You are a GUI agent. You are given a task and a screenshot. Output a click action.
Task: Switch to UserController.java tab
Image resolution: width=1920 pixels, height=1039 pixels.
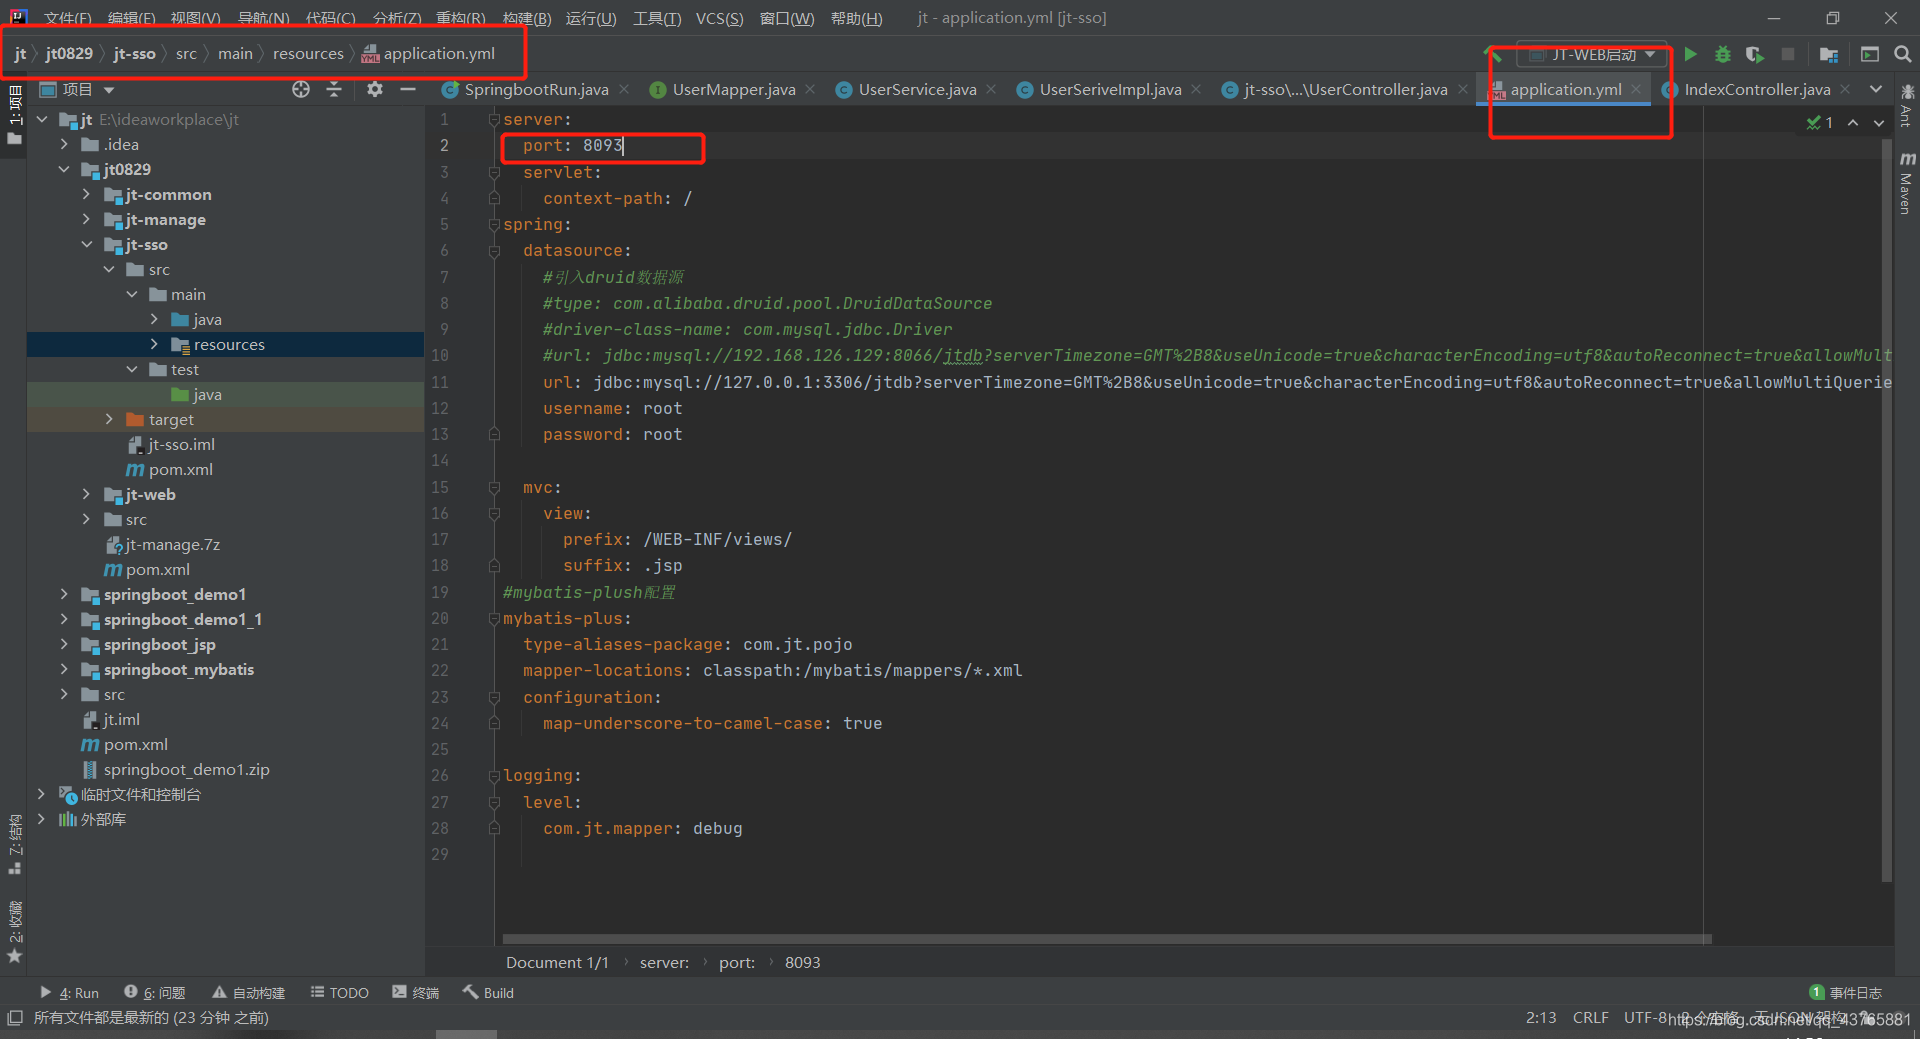point(1345,90)
